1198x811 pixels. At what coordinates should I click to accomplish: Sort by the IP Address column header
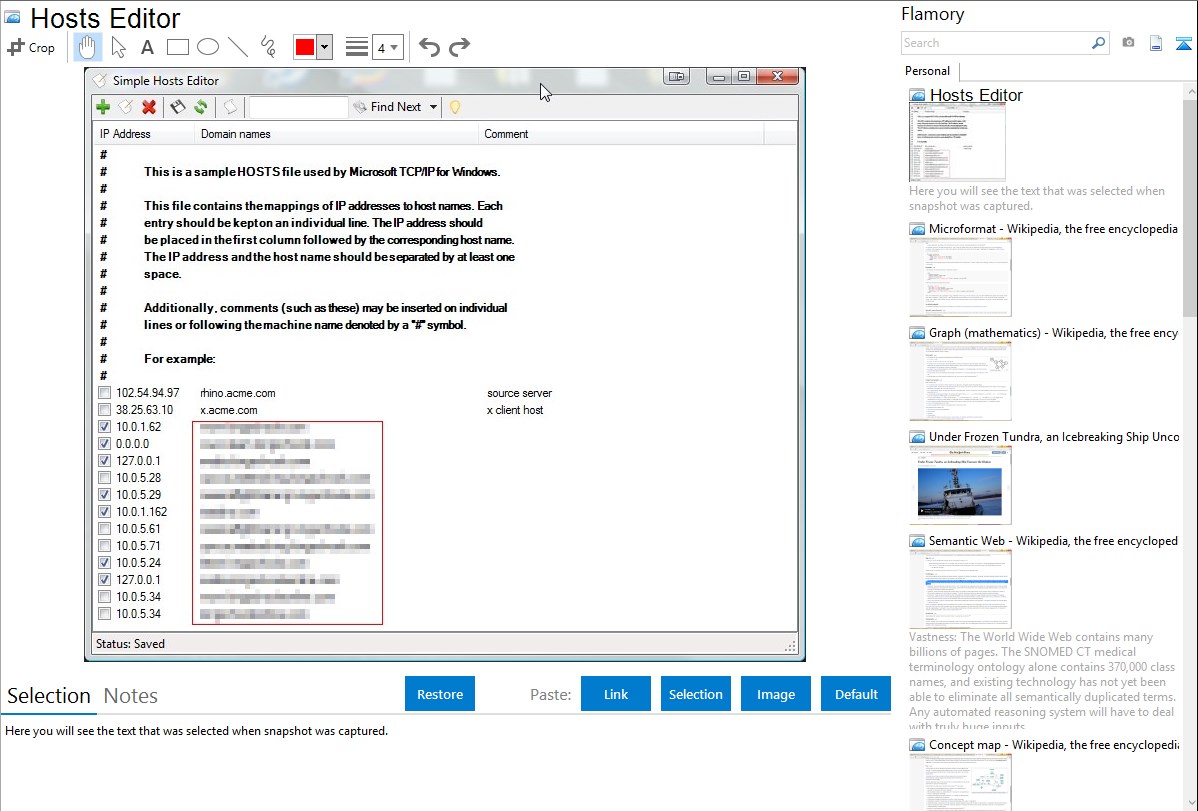[x=144, y=134]
